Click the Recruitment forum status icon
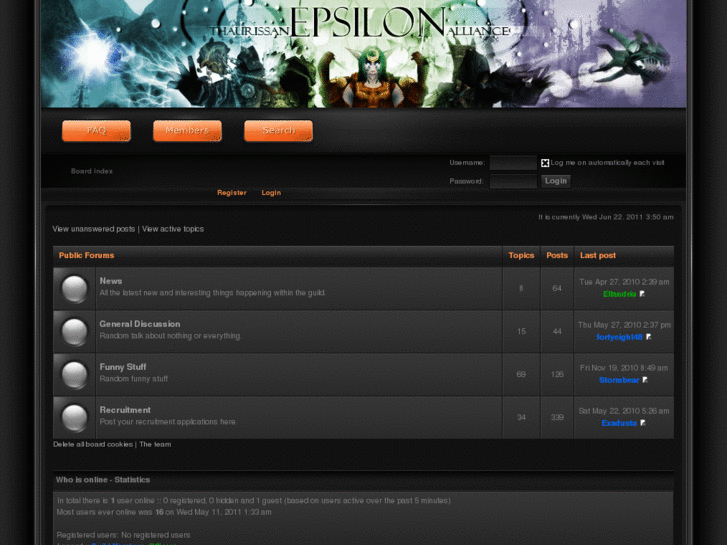 click(x=75, y=417)
